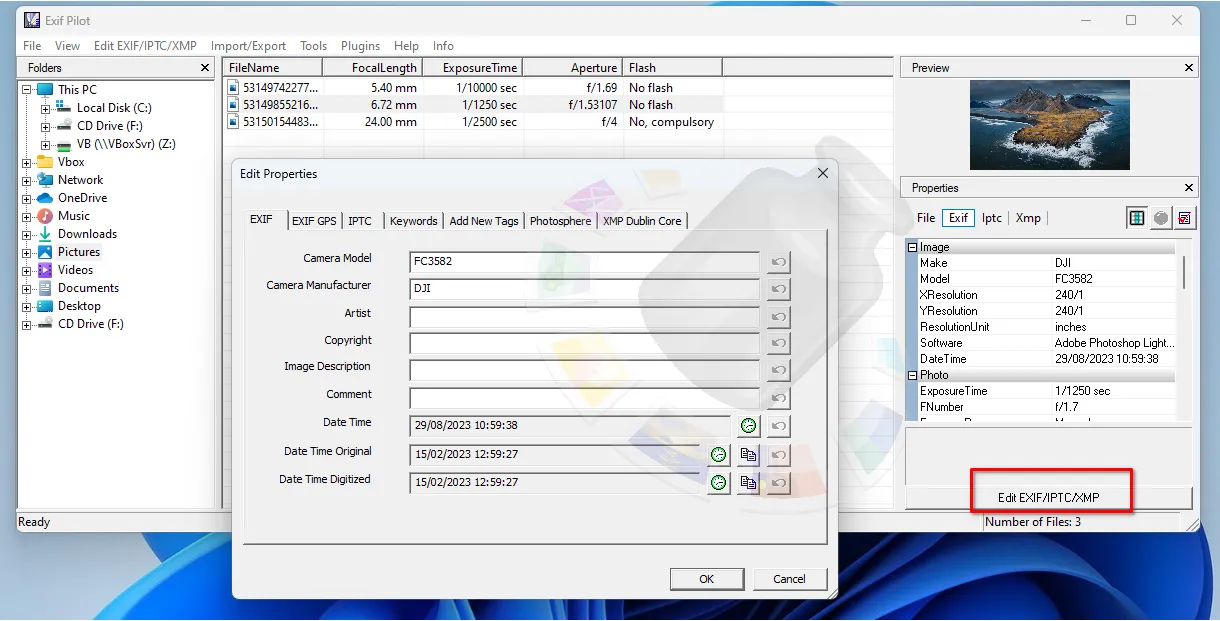Show the File properties tab
This screenshot has height=621, width=1220.
coord(926,218)
